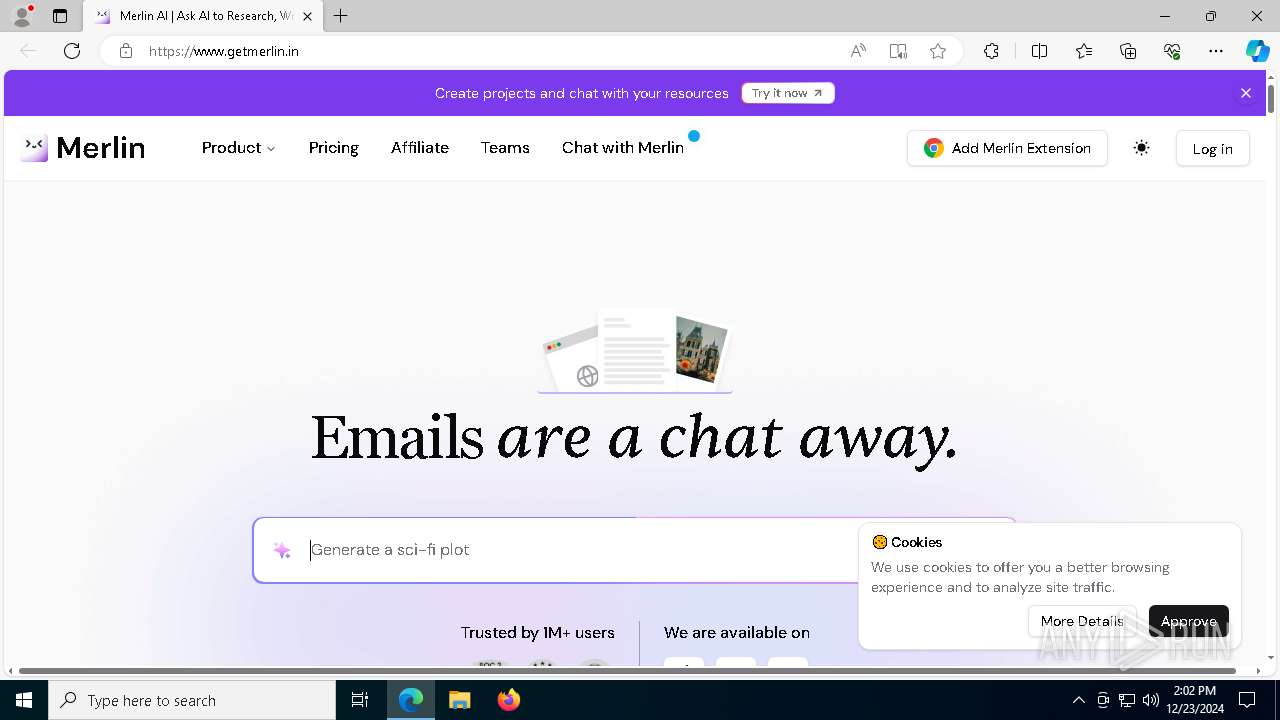This screenshot has height=720, width=1280.
Task: Toggle the light/dark theme sun icon
Action: [x=1141, y=148]
